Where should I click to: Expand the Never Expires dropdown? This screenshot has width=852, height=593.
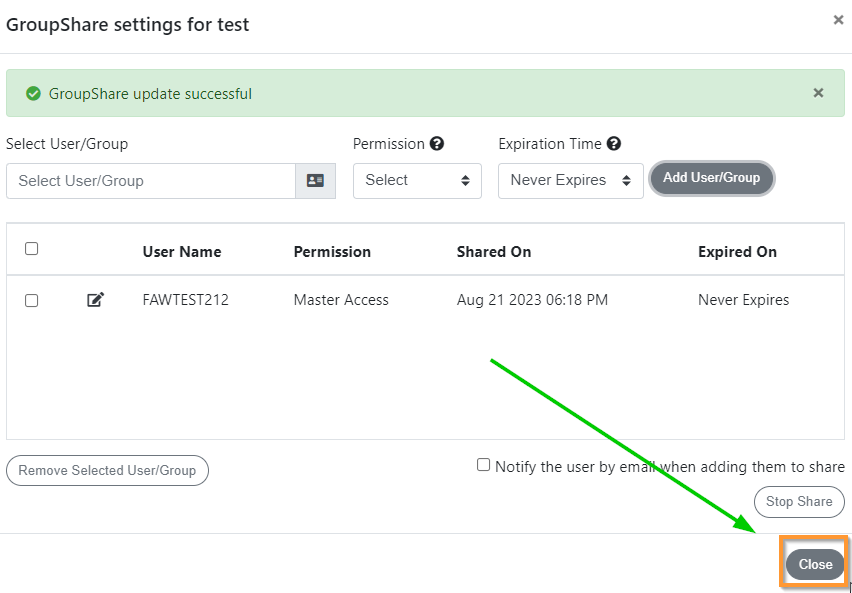571,180
